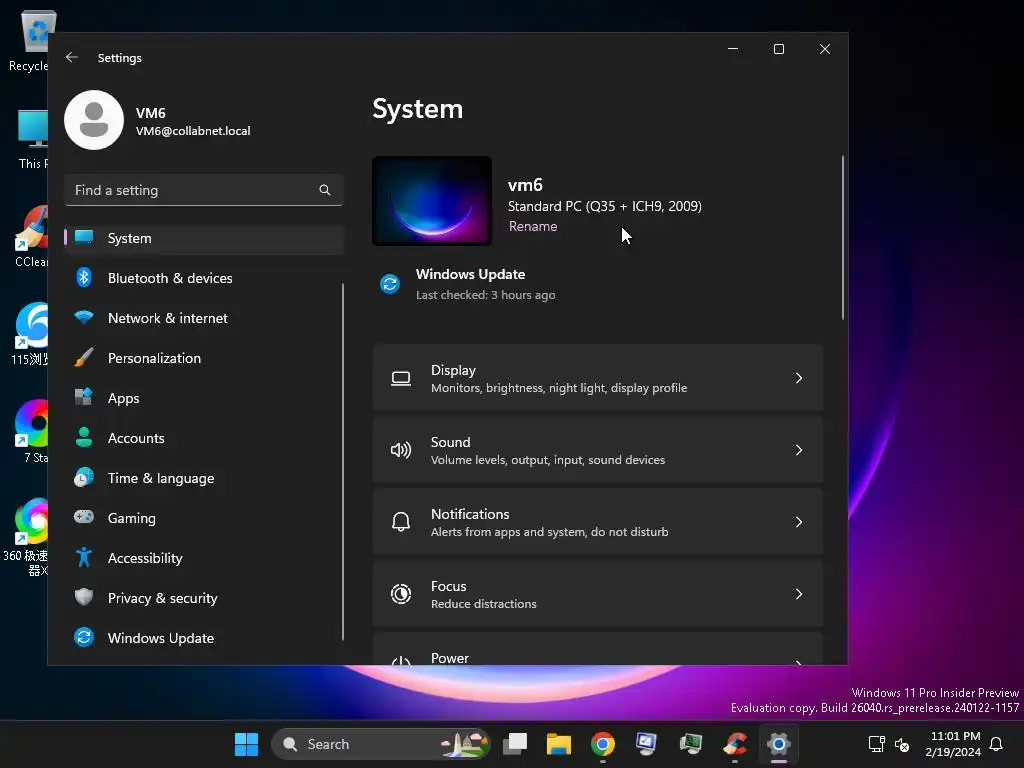This screenshot has width=1024, height=768.
Task: Expand Focus settings chevron
Action: tap(799, 594)
